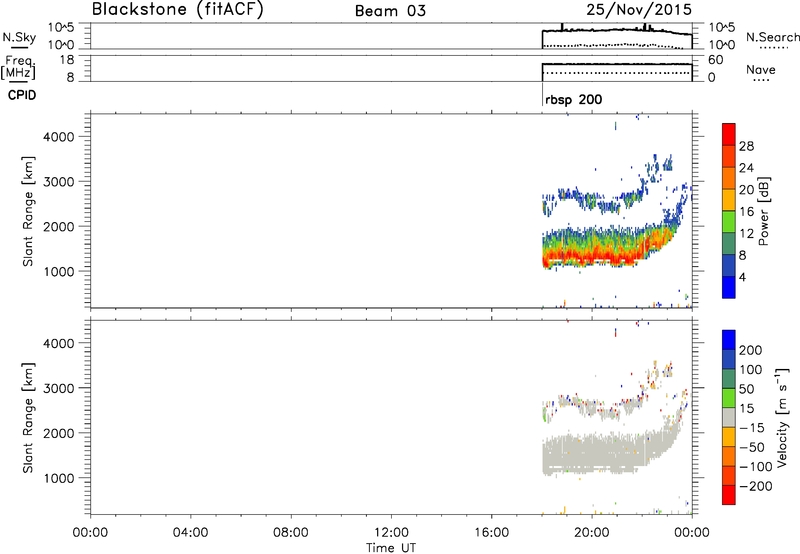Click the Power [dB] axis label
Image resolution: width=800 pixels, height=554 pixels.
pyautogui.click(x=764, y=211)
